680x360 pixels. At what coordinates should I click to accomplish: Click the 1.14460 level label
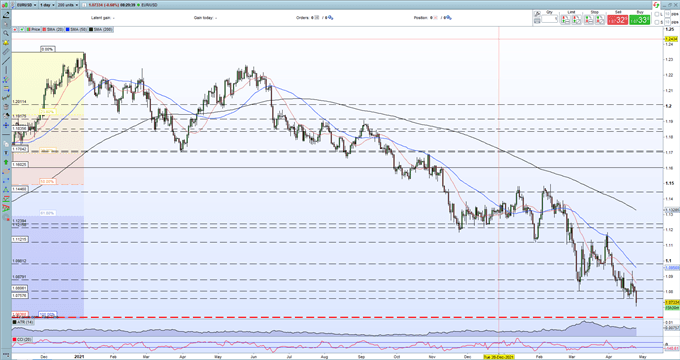[20, 189]
